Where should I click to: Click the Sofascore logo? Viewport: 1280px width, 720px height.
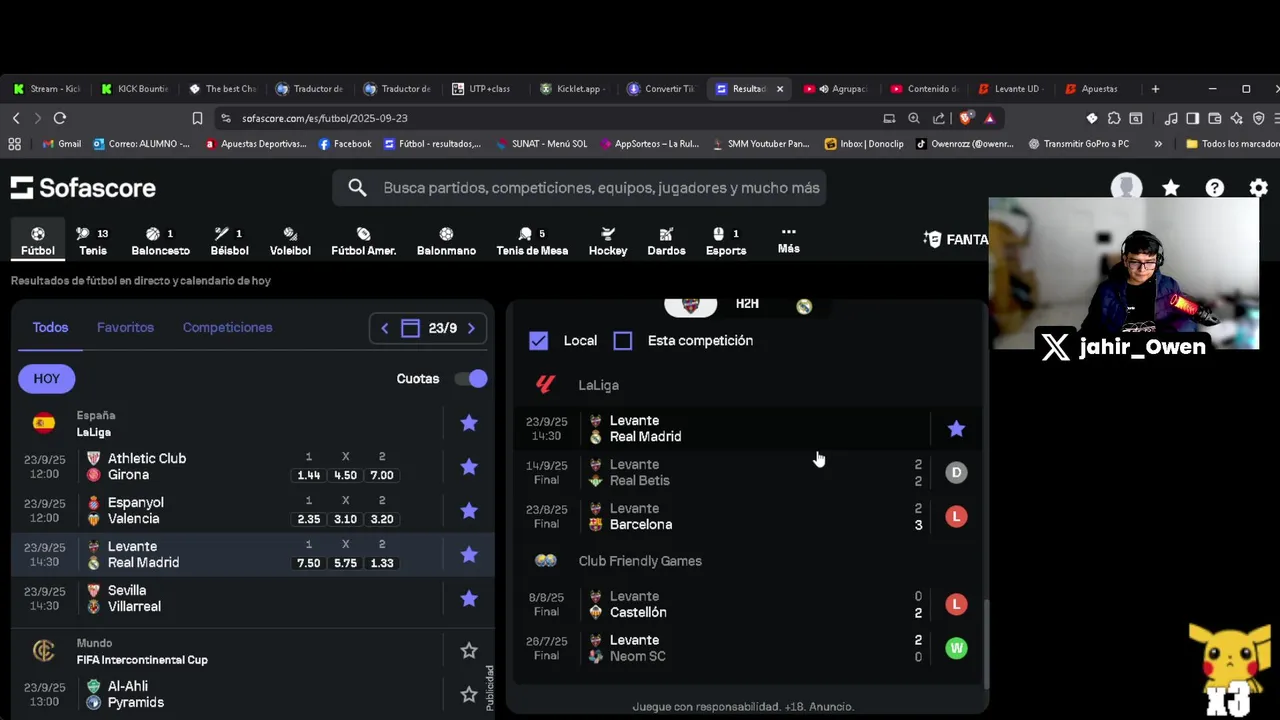click(x=83, y=188)
